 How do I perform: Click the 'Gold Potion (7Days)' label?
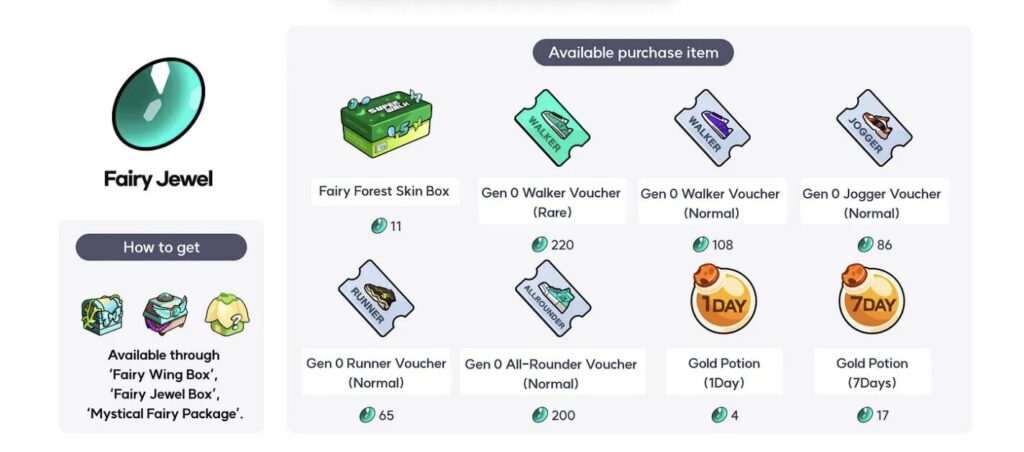pyautogui.click(x=872, y=373)
